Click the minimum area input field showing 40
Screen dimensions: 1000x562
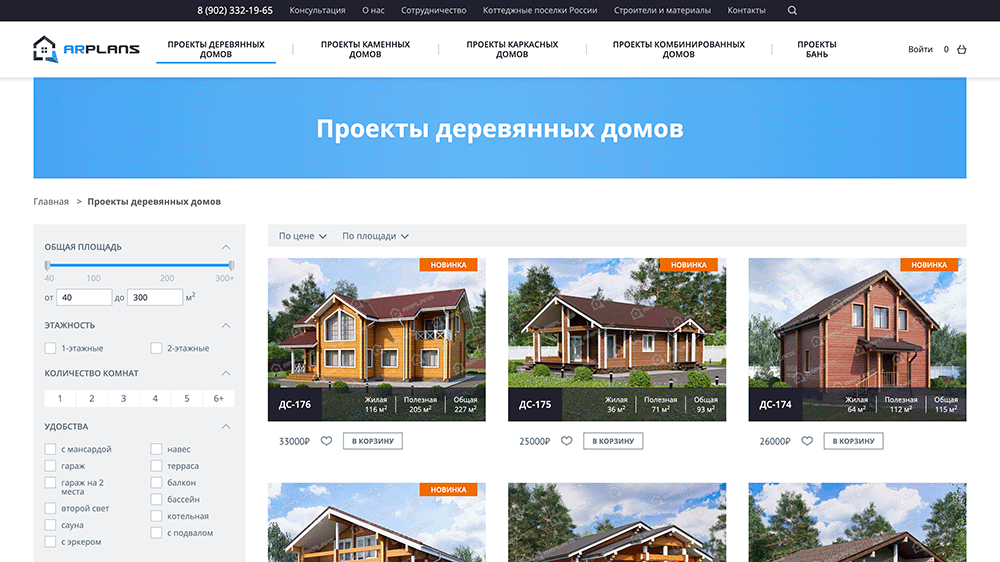point(84,297)
